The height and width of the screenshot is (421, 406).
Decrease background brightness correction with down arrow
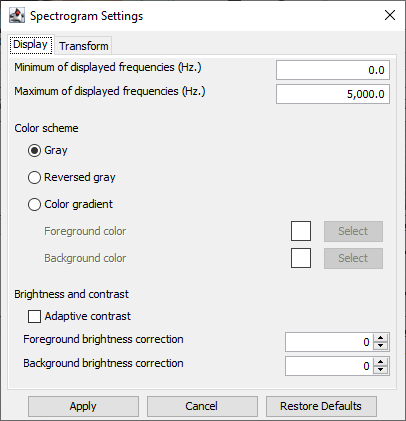pyautogui.click(x=381, y=370)
